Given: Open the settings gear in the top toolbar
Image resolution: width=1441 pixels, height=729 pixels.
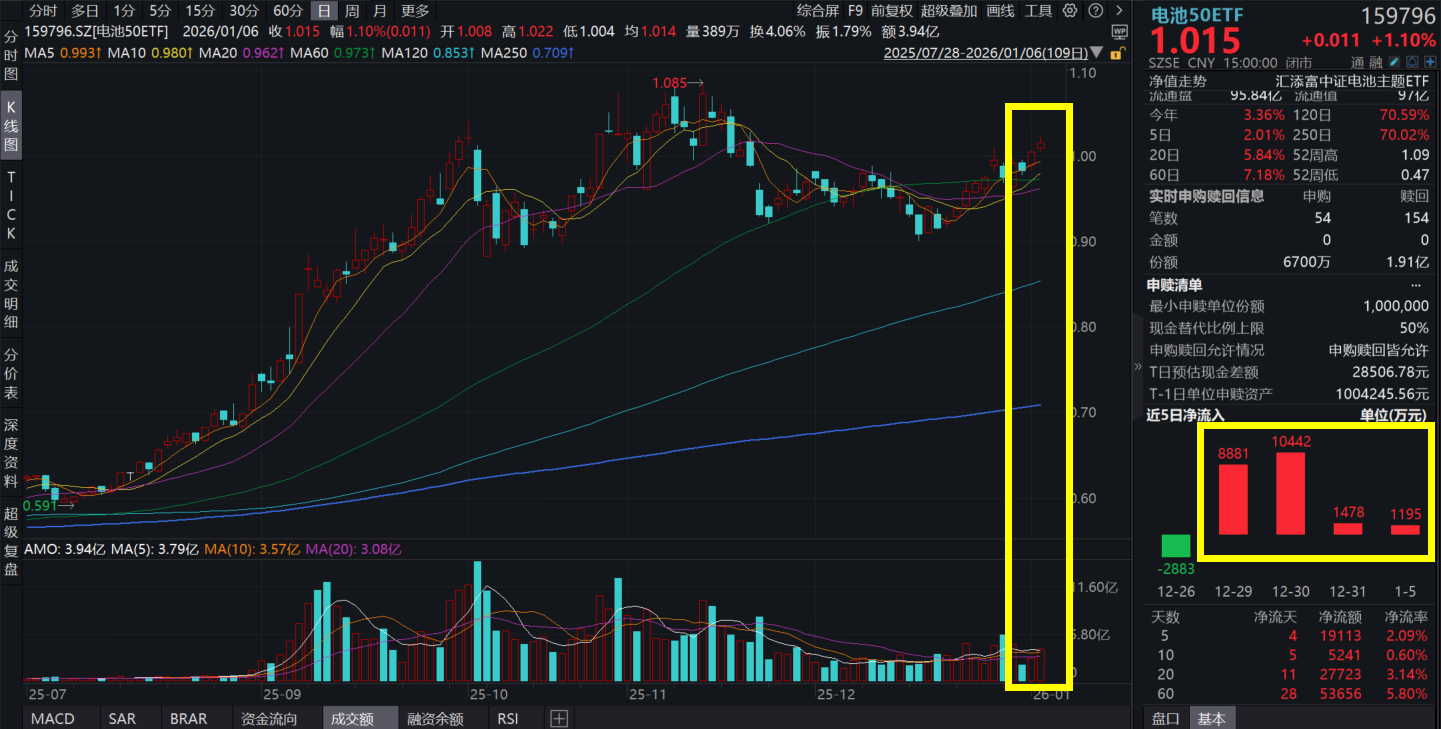Looking at the screenshot, I should pyautogui.click(x=1069, y=10).
